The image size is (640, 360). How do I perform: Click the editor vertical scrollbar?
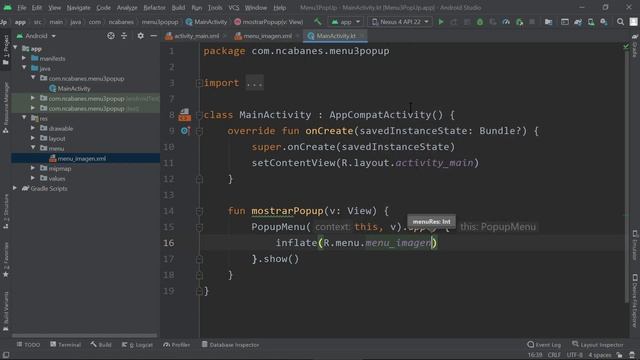point(627,176)
